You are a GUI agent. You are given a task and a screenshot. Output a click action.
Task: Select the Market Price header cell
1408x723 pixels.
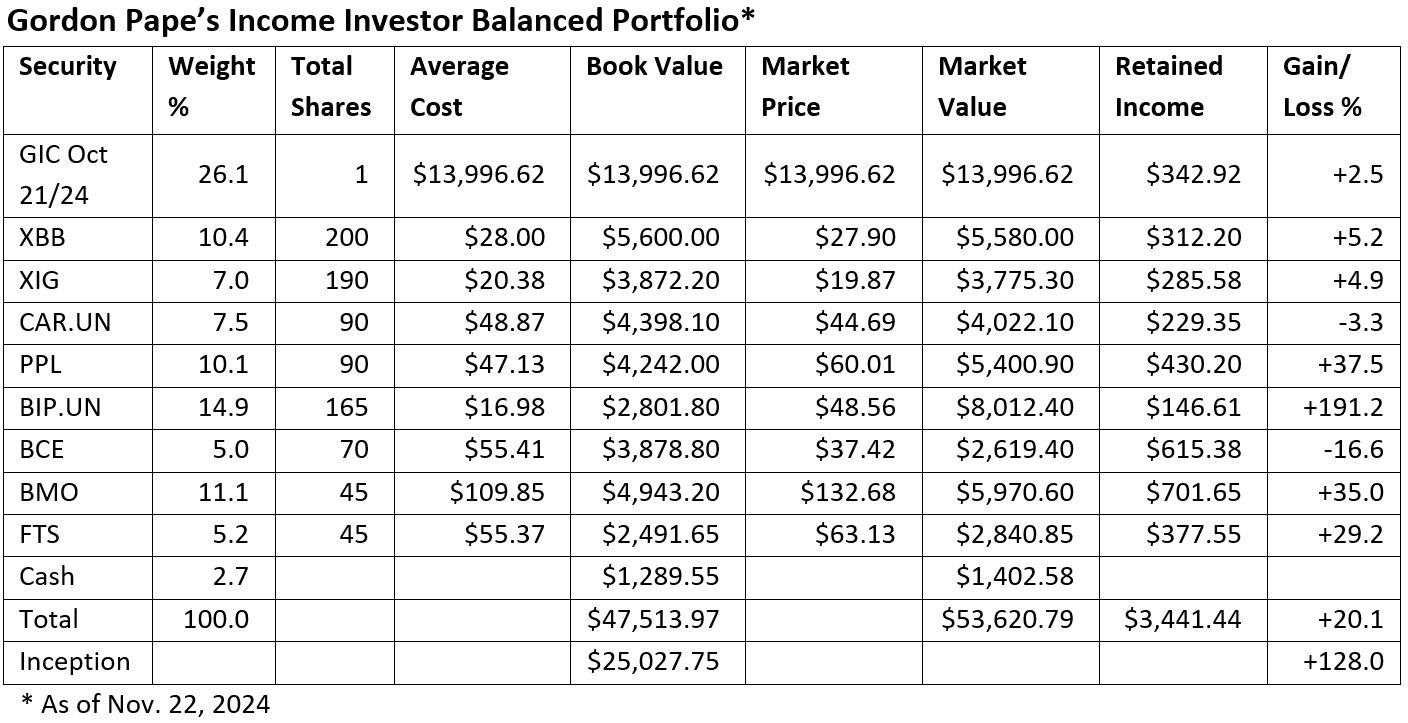pyautogui.click(x=805, y=87)
